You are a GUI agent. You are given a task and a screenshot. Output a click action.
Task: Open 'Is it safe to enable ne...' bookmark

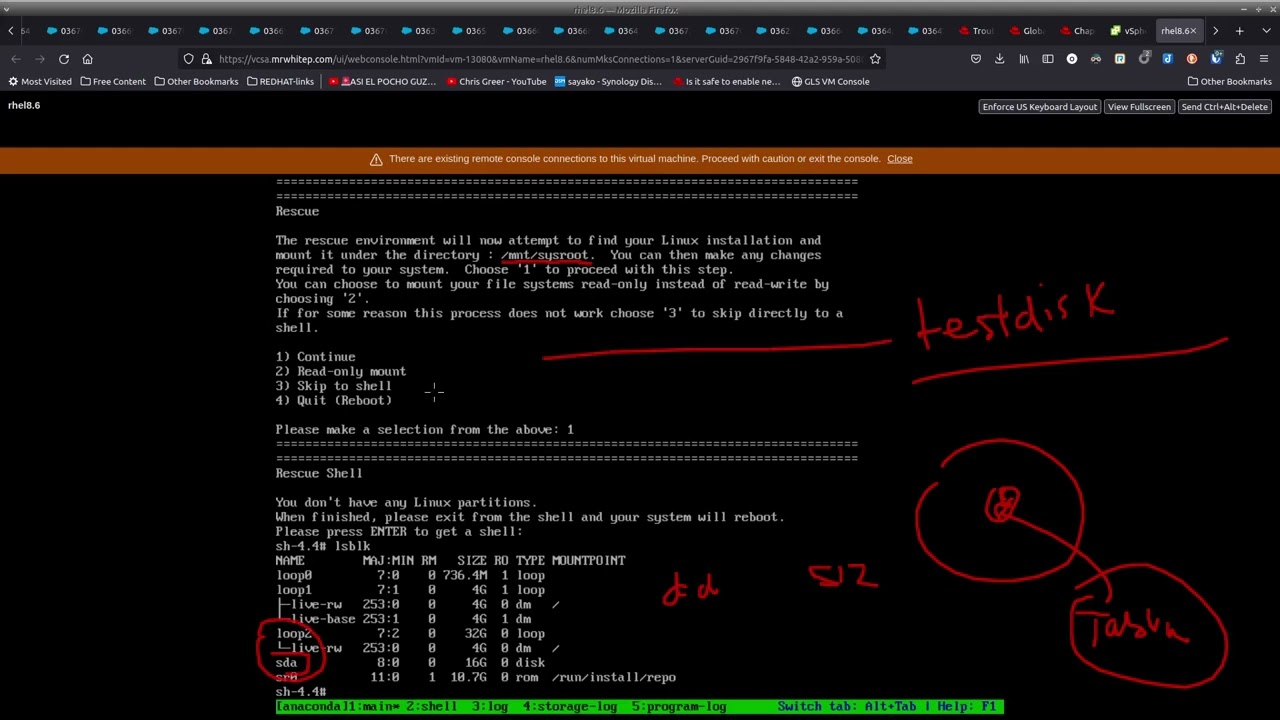[x=726, y=81]
